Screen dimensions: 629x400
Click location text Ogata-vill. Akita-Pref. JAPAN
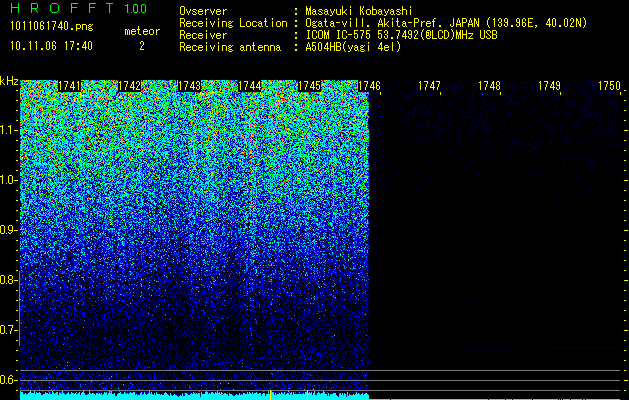click(392, 23)
